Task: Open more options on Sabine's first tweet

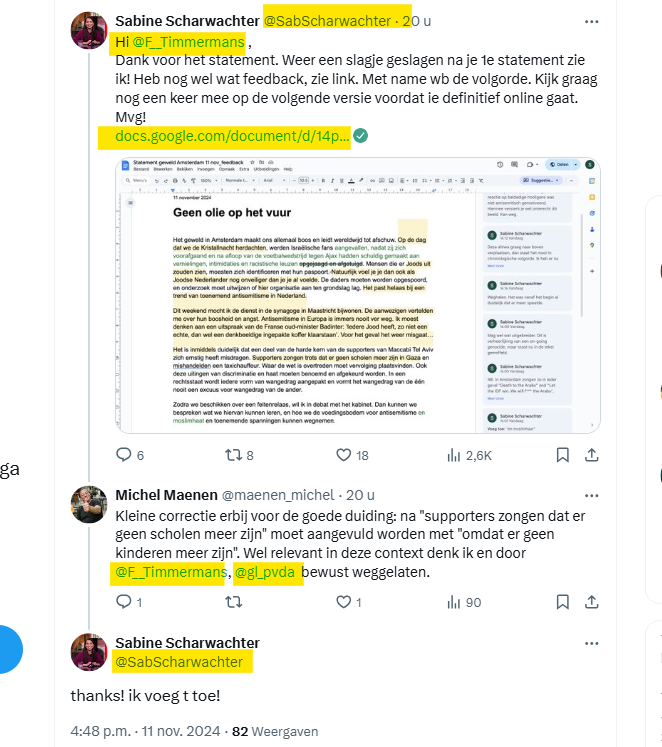Action: pos(591,21)
